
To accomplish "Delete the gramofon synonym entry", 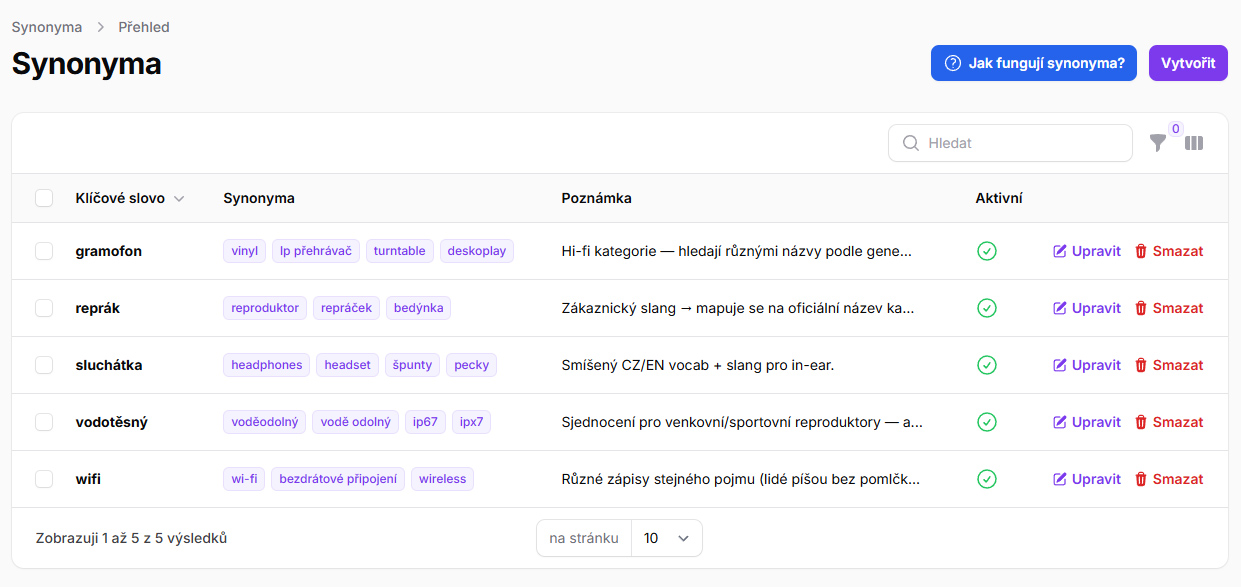I will [x=1169, y=251].
